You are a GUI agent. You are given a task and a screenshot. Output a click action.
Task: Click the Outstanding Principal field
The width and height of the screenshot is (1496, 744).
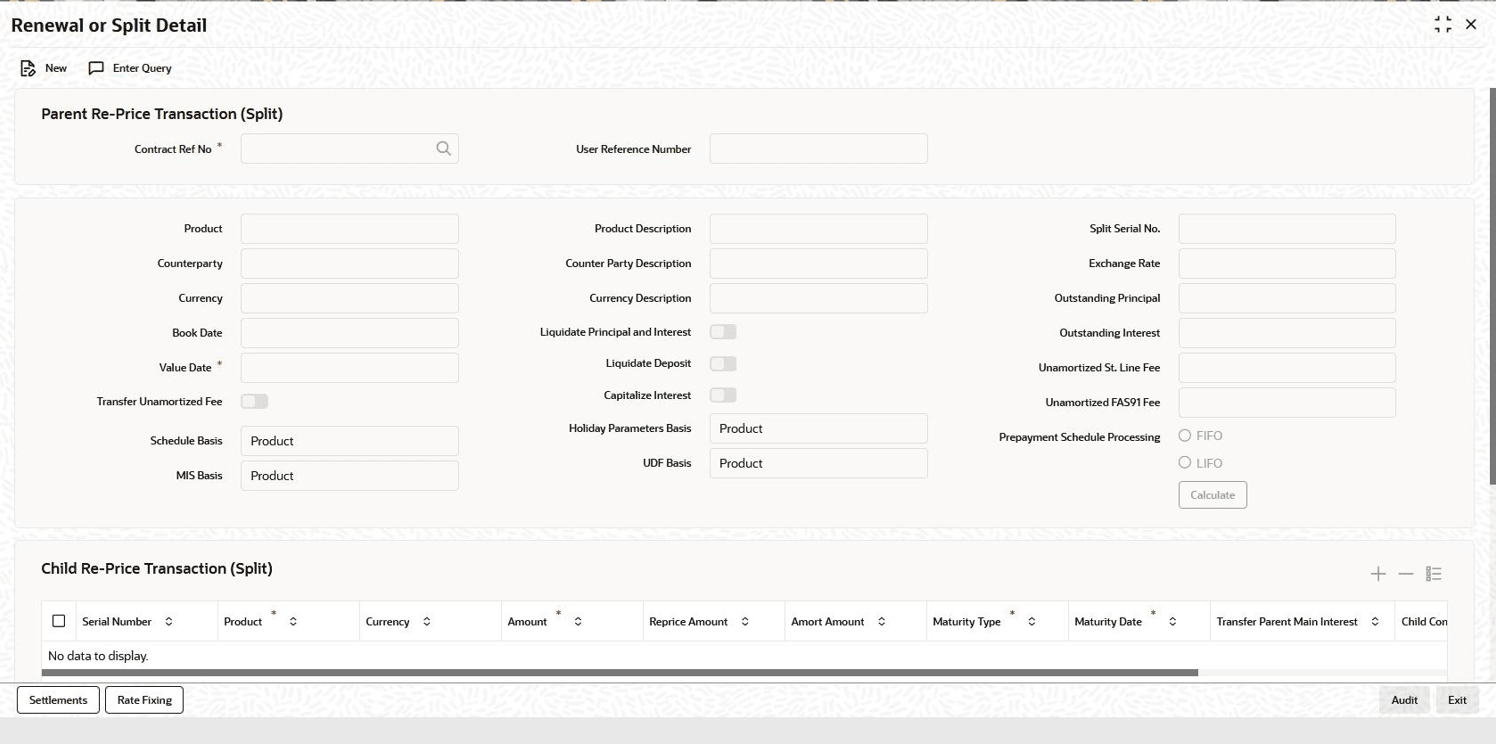1287,298
